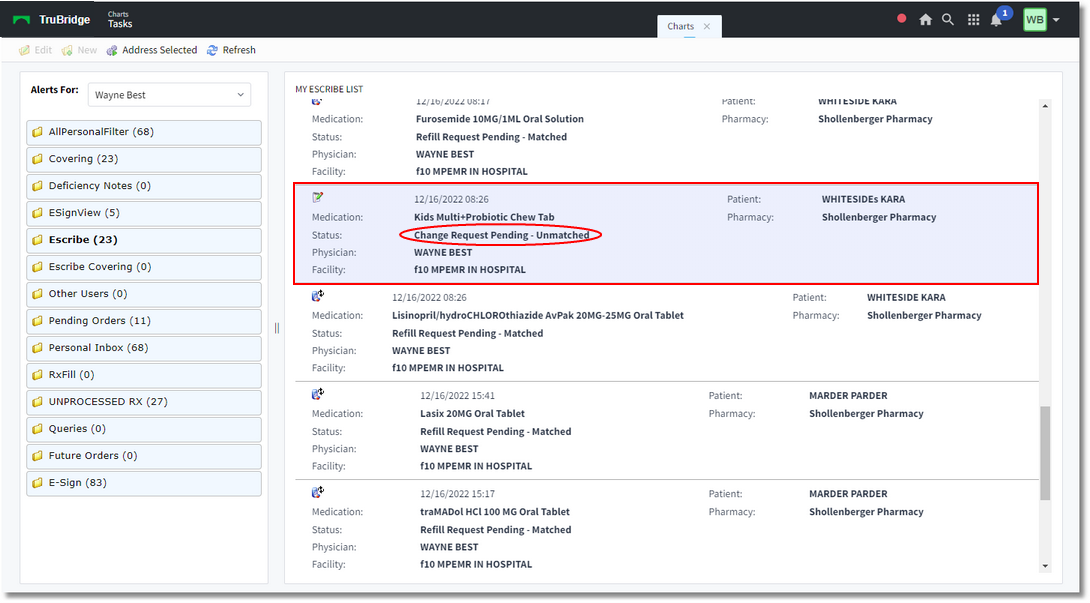Select Furosemide 10MG/1ML Oral Solution

tap(500, 119)
